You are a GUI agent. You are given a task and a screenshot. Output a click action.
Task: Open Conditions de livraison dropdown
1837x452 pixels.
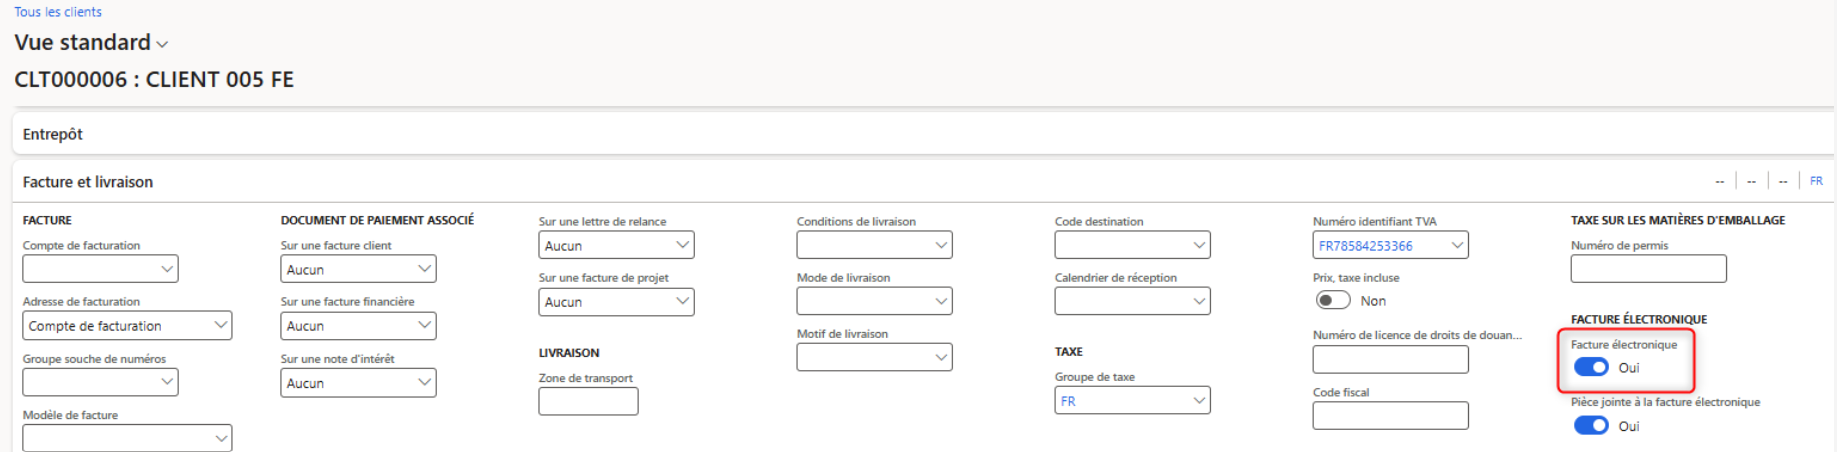pos(874,245)
